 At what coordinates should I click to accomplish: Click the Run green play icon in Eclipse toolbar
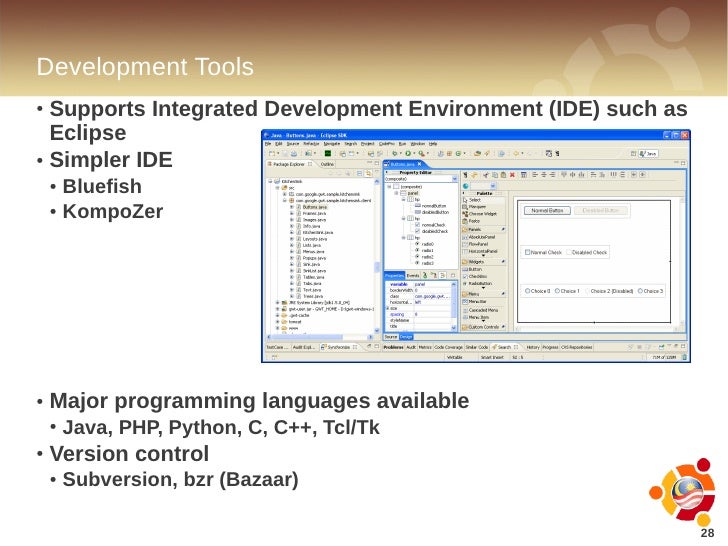408,154
